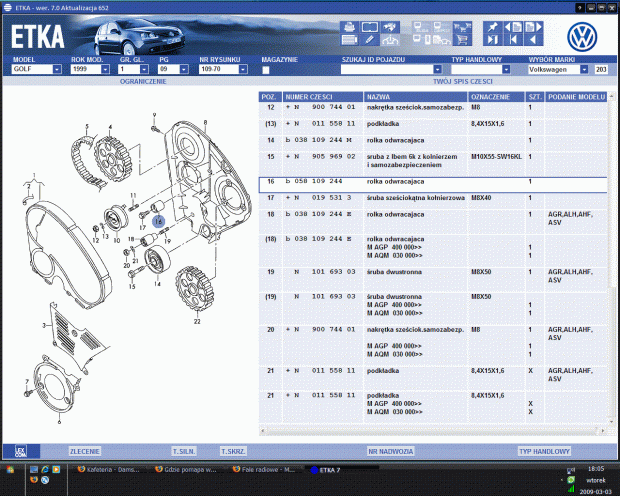
Task: Click the multiple shopping carts icon
Action: tap(462, 27)
